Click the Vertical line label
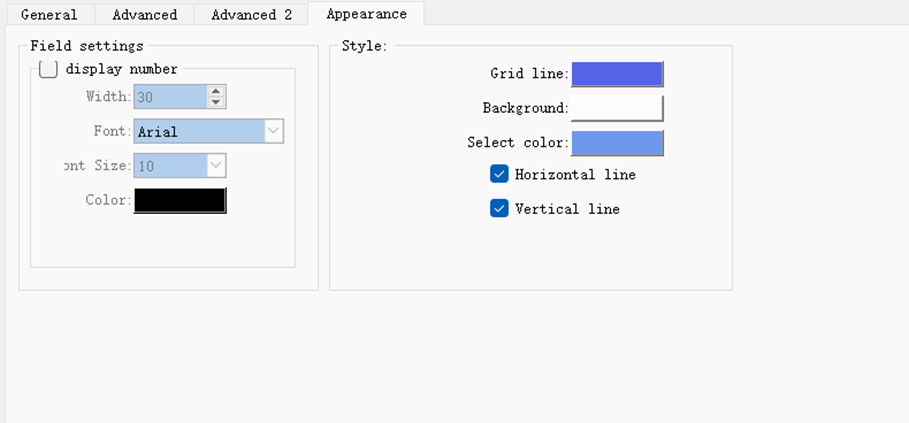 pos(567,209)
